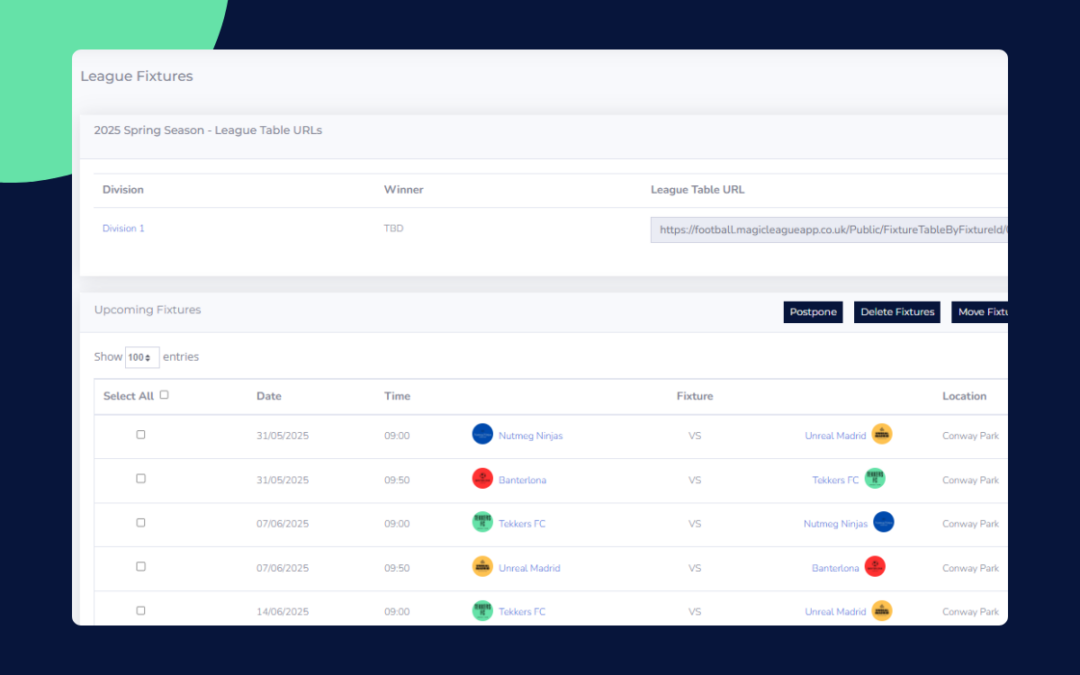This screenshot has height=675, width=1080.
Task: Click Unreal Madrid badge in 07/06/2025 09:50 row
Action: tap(482, 567)
